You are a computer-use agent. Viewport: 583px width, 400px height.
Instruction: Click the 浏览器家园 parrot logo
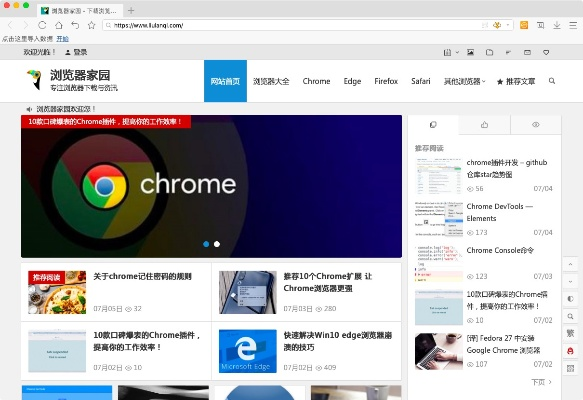pos(34,80)
